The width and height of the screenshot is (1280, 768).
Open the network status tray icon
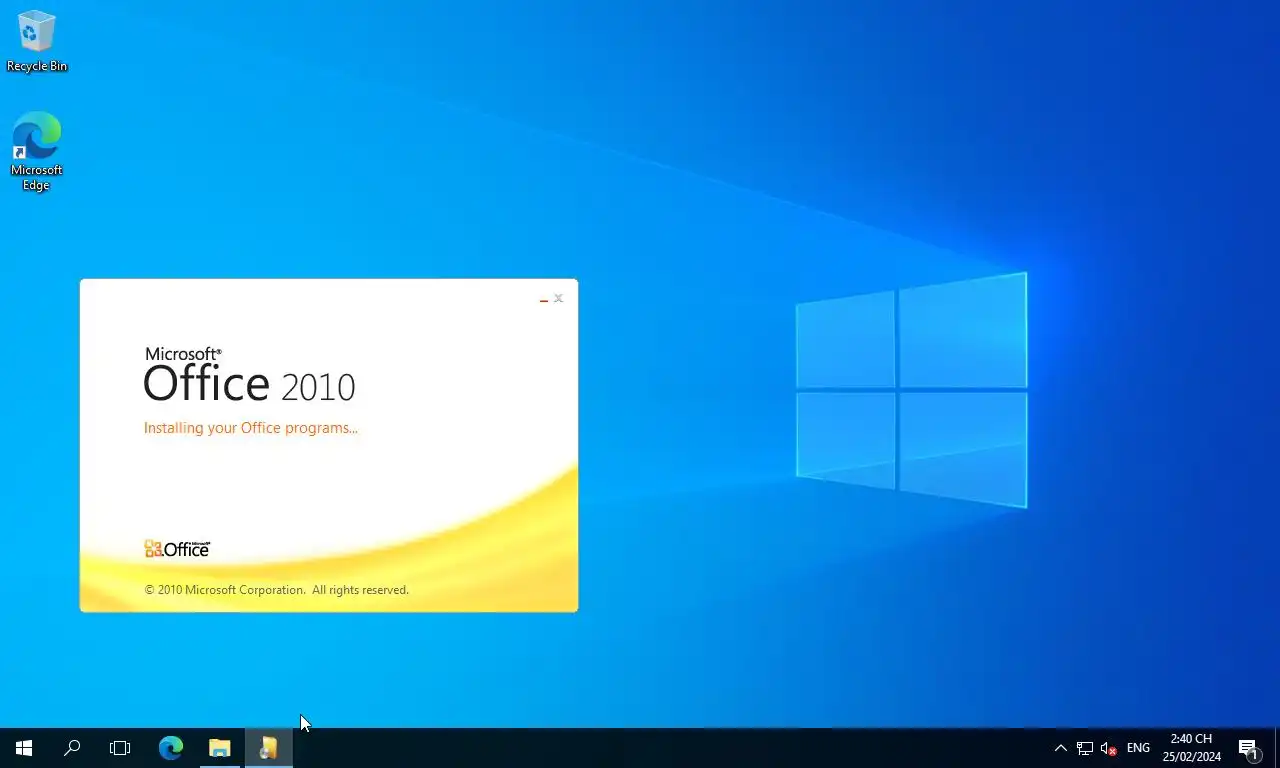(1085, 748)
